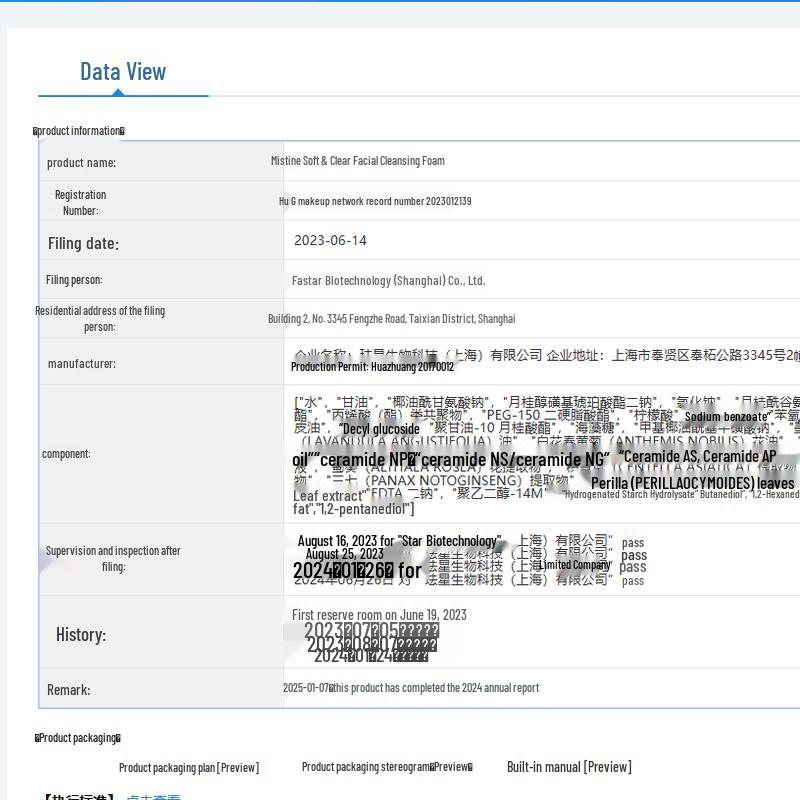
Task: Click the registration number value 2023012139
Action: [x=375, y=201]
